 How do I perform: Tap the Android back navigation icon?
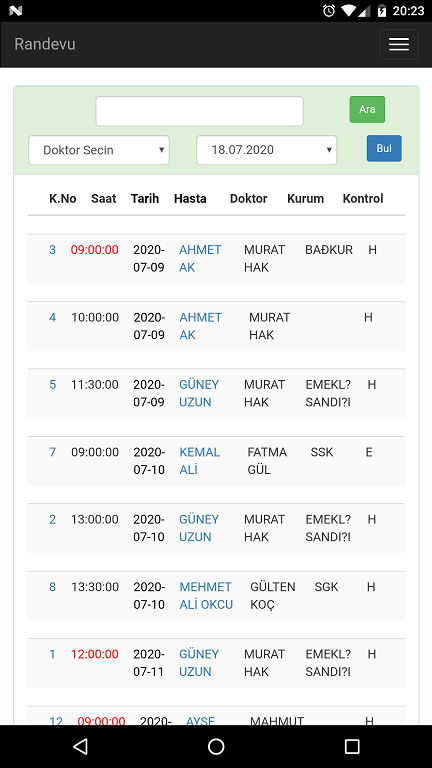click(x=80, y=746)
